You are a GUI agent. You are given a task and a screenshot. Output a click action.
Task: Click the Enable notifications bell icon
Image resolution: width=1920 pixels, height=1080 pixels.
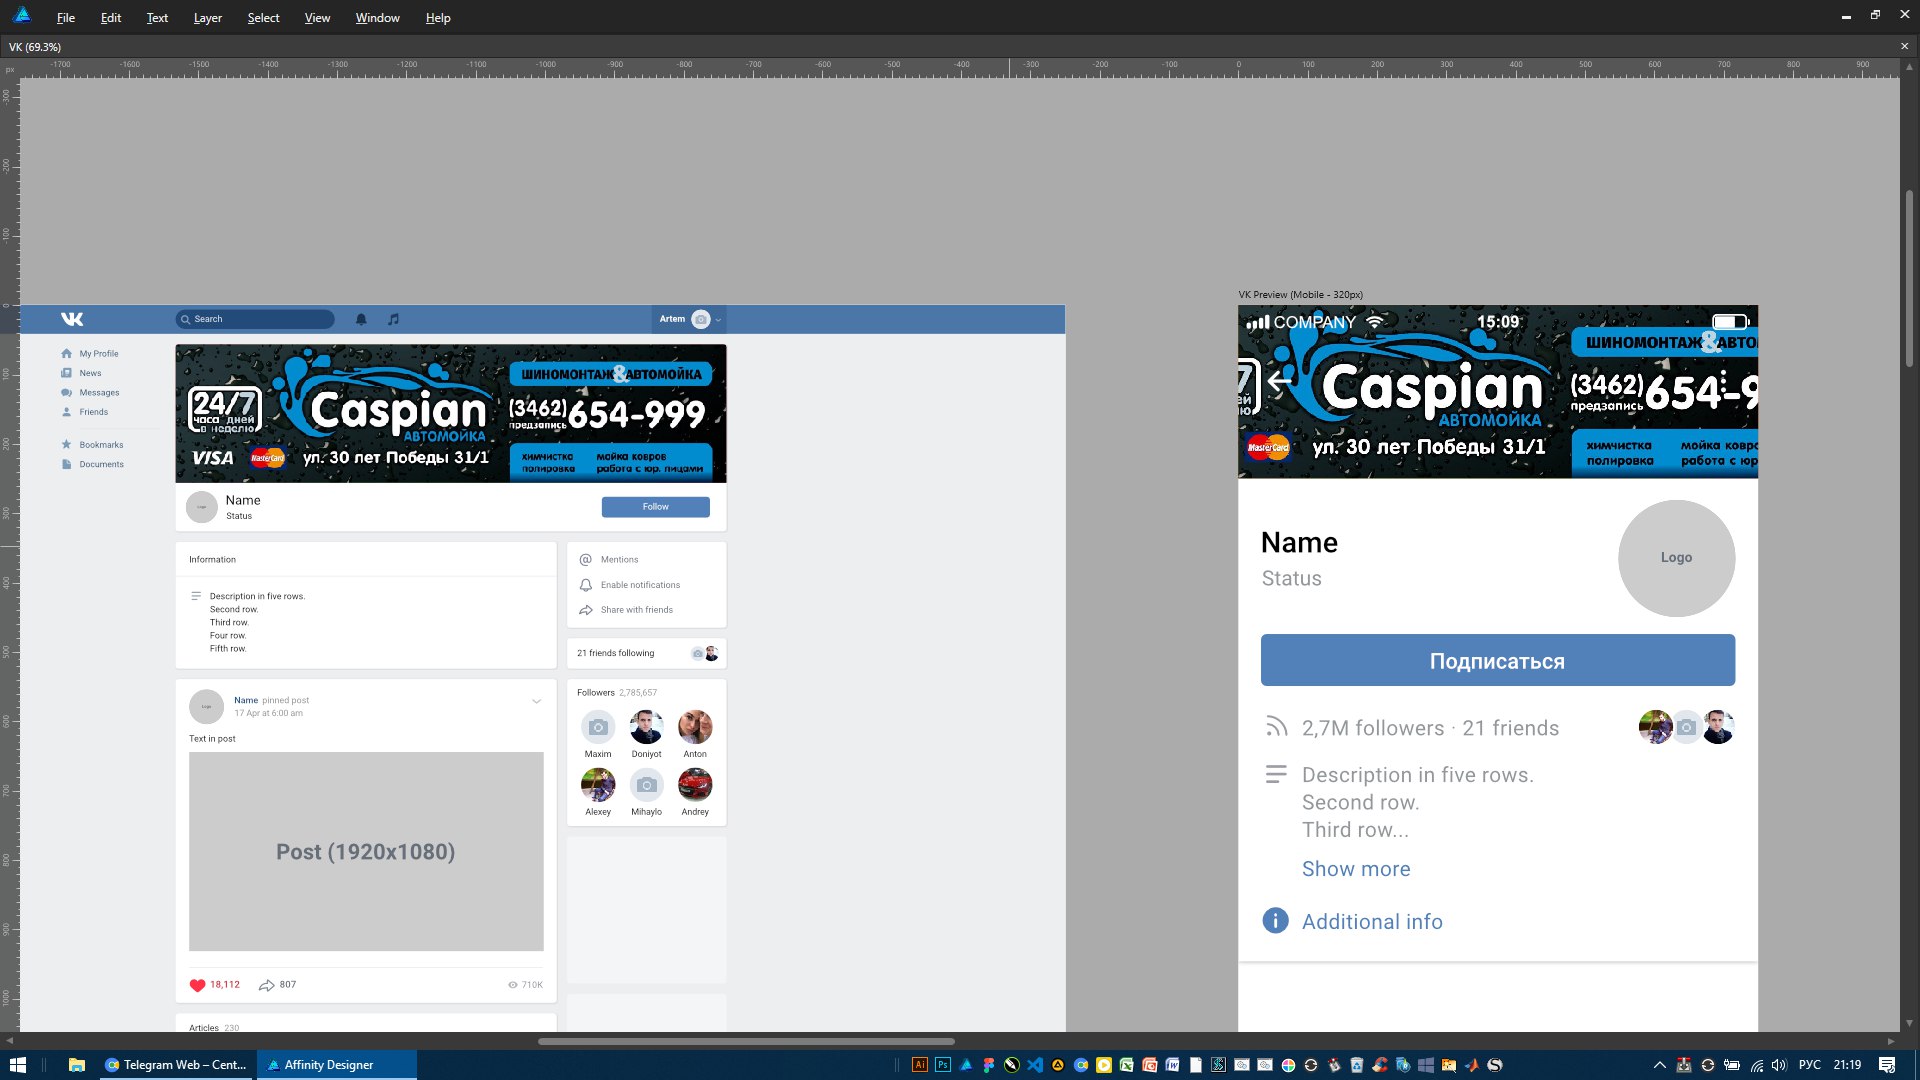pyautogui.click(x=586, y=585)
